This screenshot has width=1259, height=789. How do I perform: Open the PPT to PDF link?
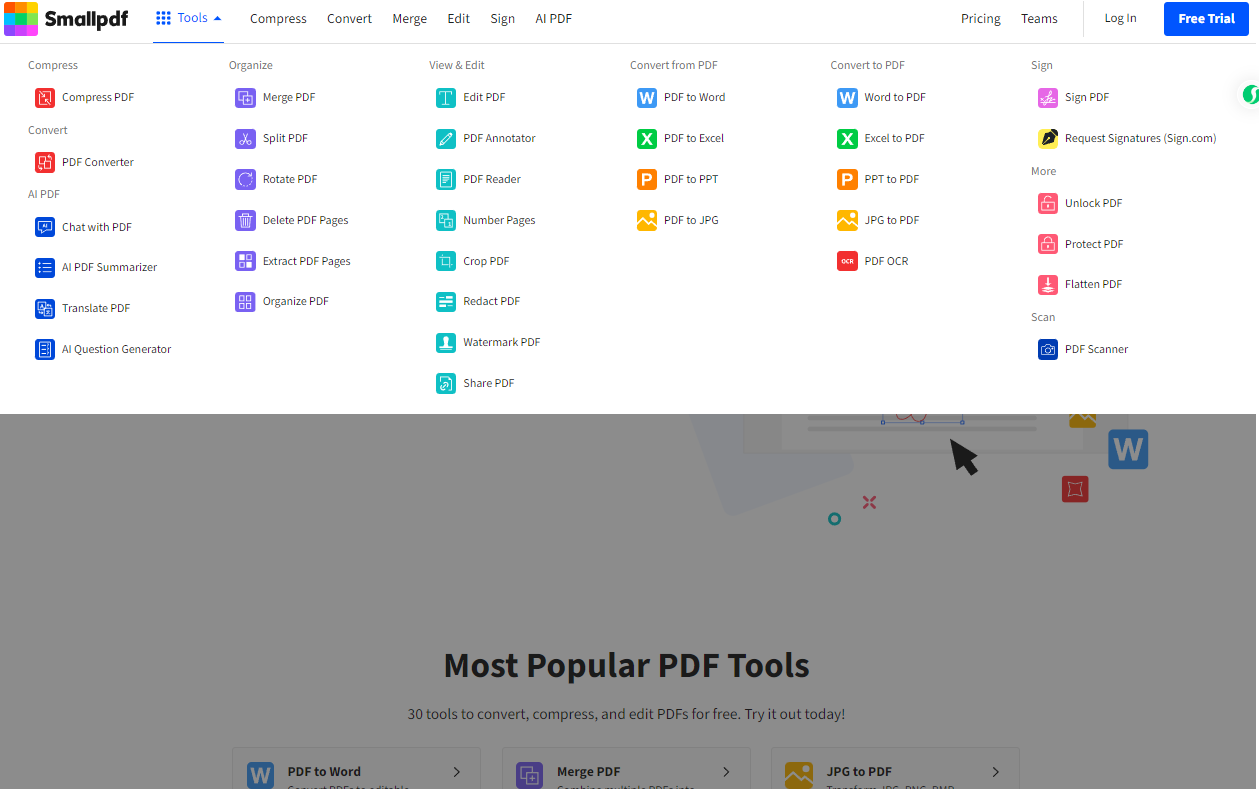point(878,179)
